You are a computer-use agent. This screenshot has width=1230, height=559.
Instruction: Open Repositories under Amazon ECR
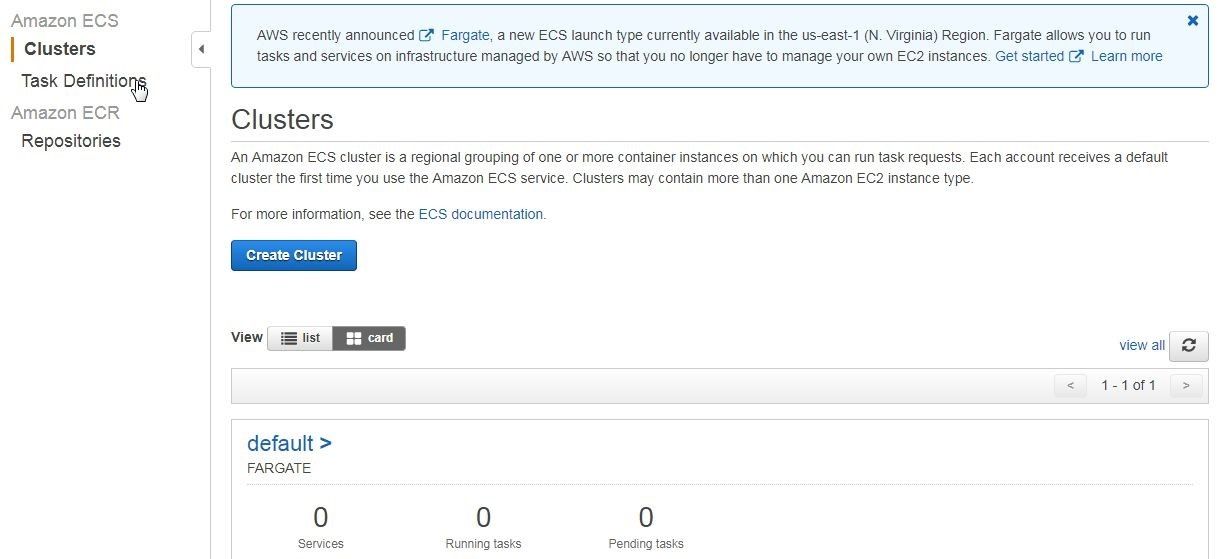[71, 141]
